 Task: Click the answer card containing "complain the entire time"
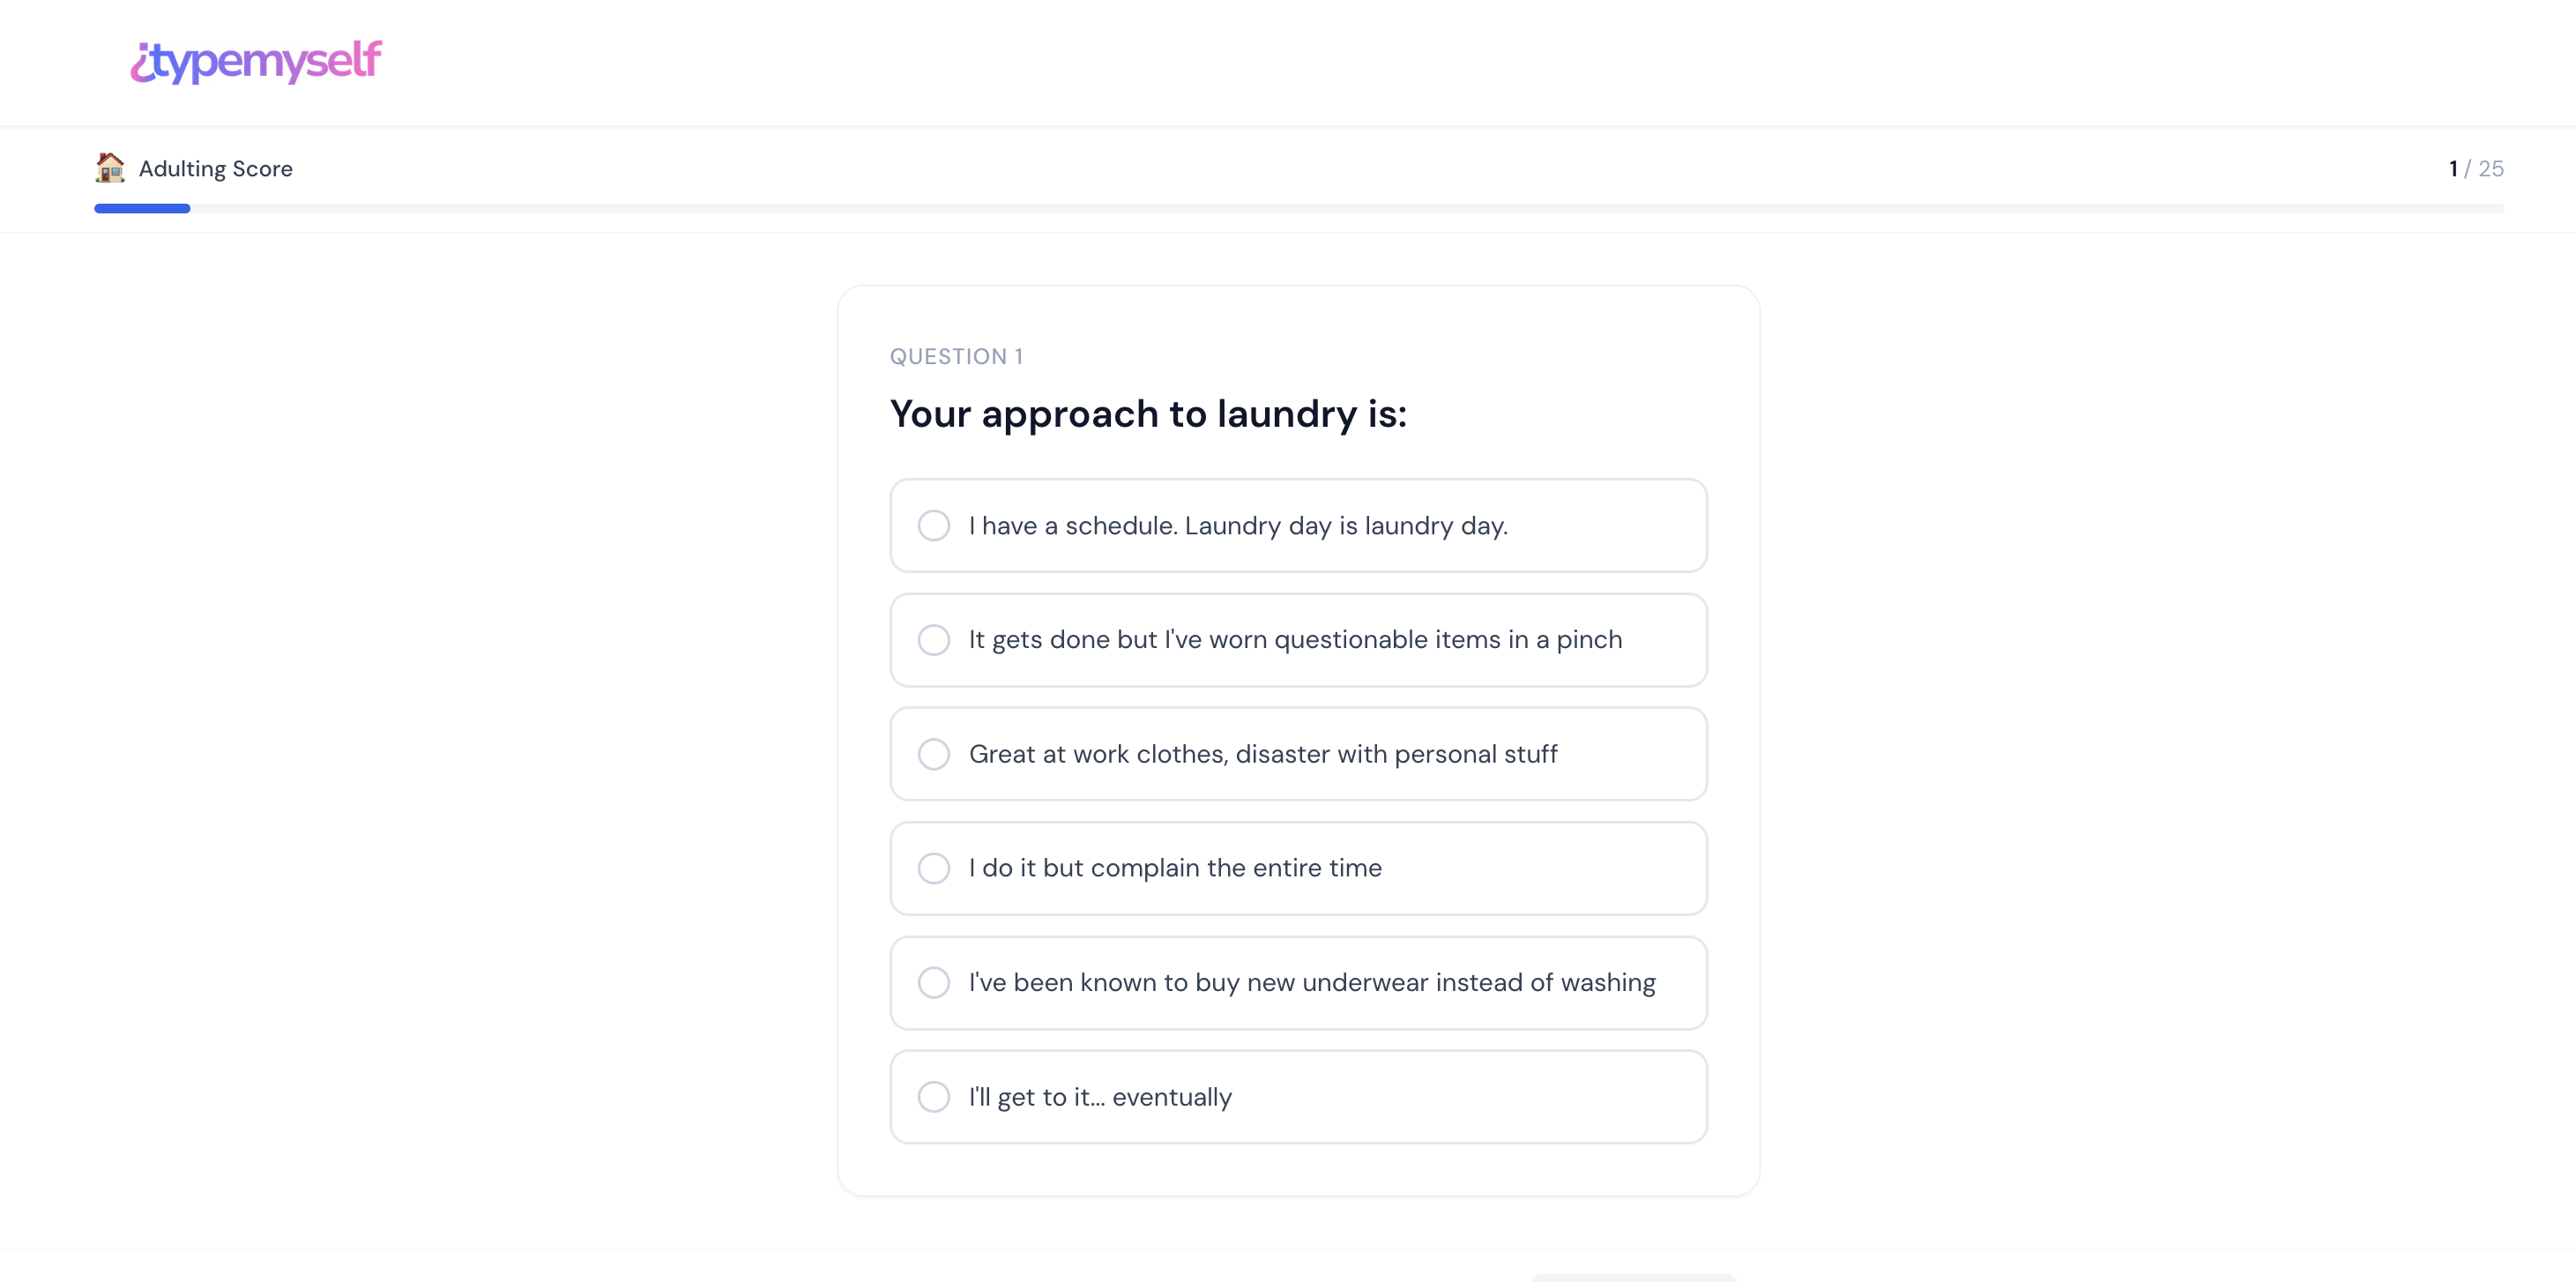(x=1297, y=868)
